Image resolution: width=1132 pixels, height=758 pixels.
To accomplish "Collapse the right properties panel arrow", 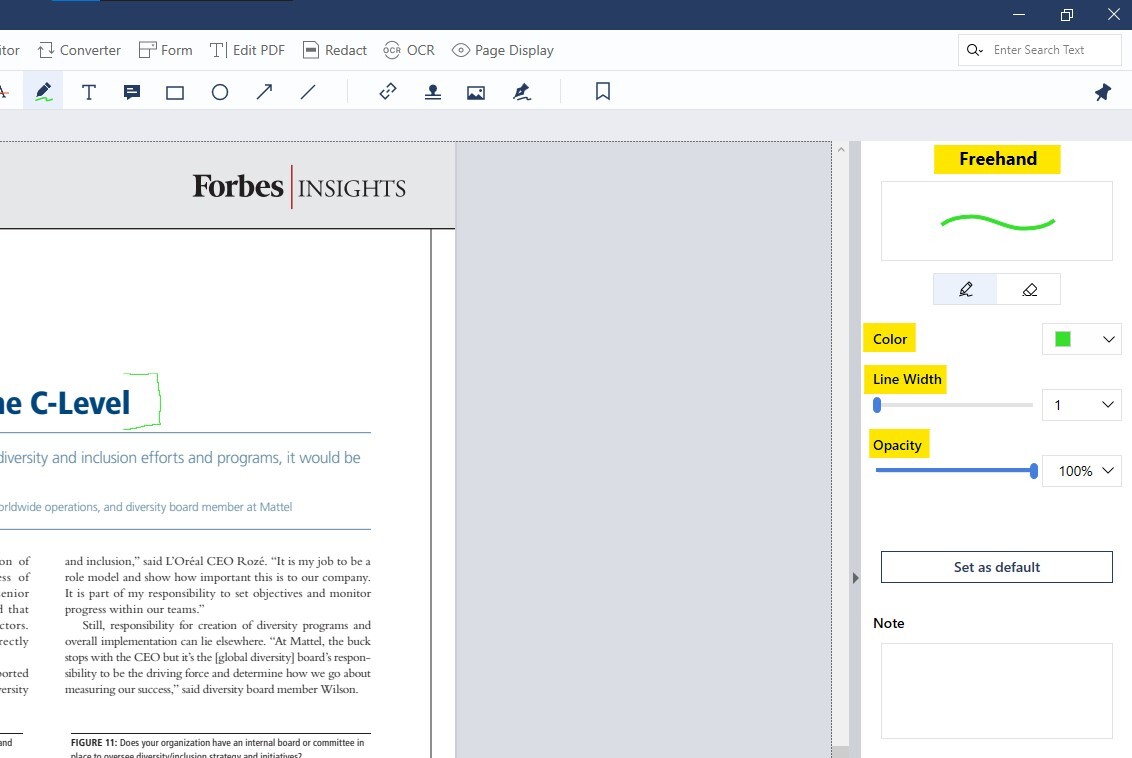I will tap(855, 578).
